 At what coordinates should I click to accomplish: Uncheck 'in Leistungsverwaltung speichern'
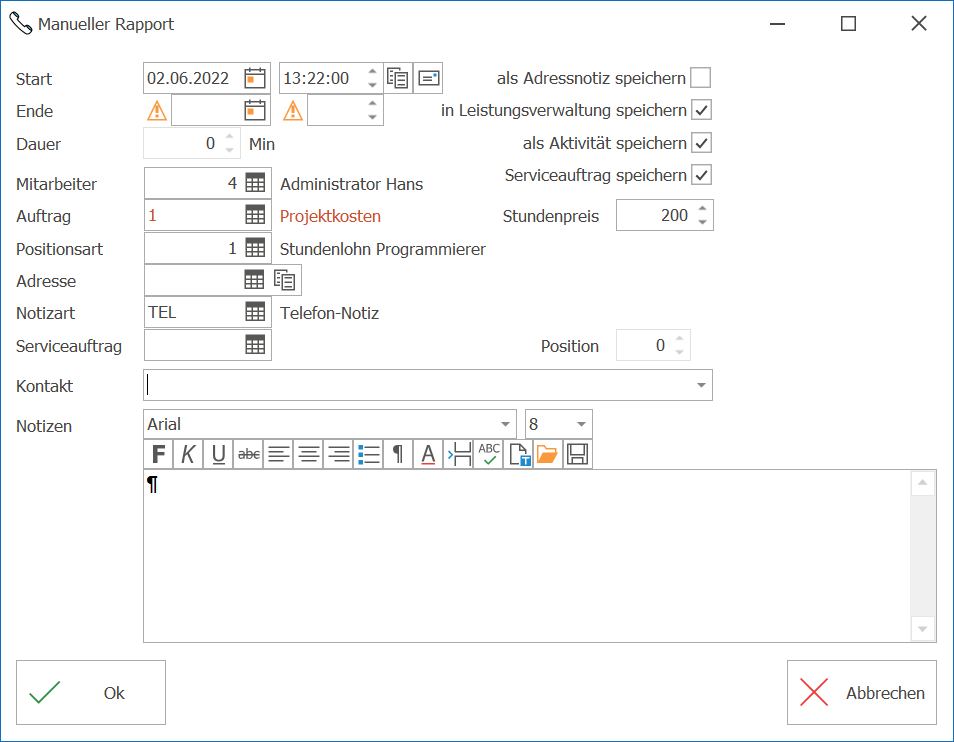click(x=702, y=110)
